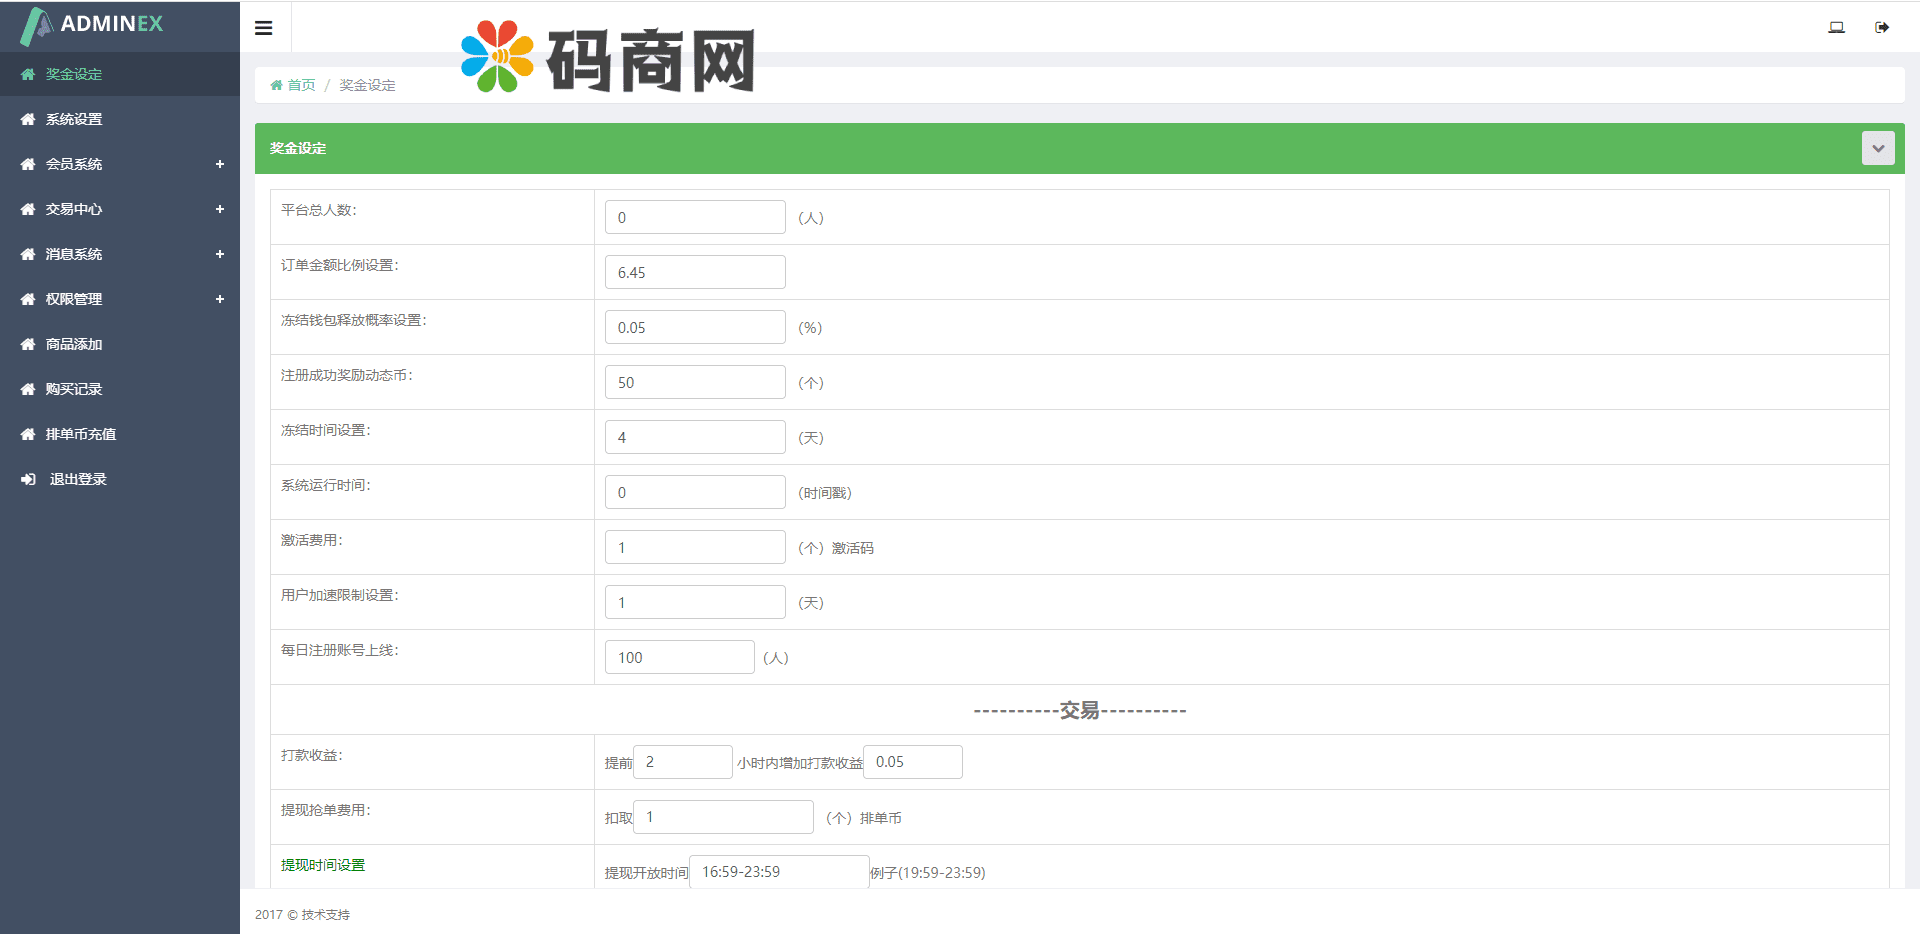This screenshot has width=1920, height=934.
Task: Click the laptop icon in top bar
Action: click(1836, 27)
